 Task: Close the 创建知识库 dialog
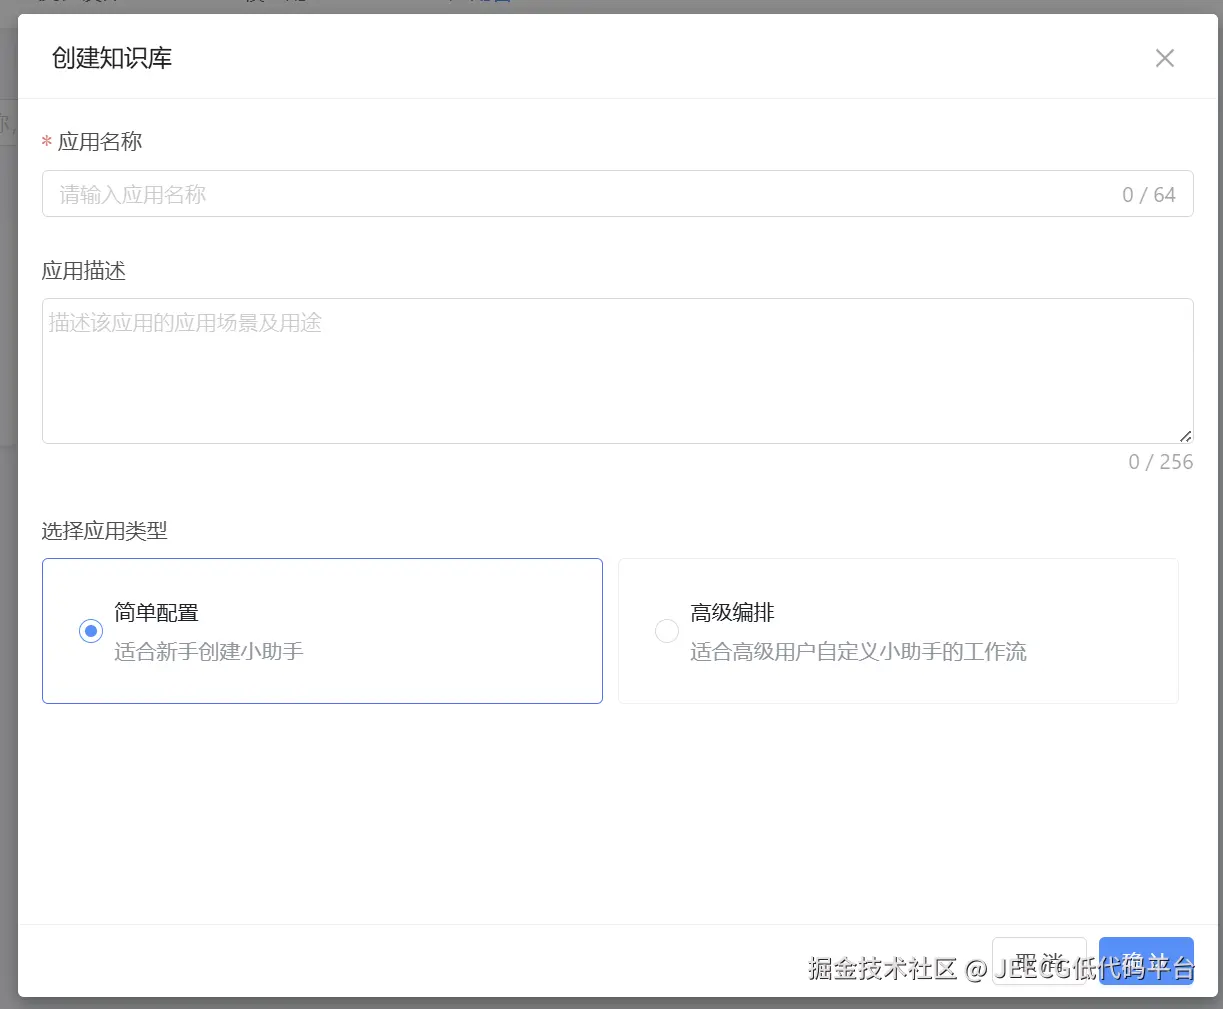point(1164,58)
